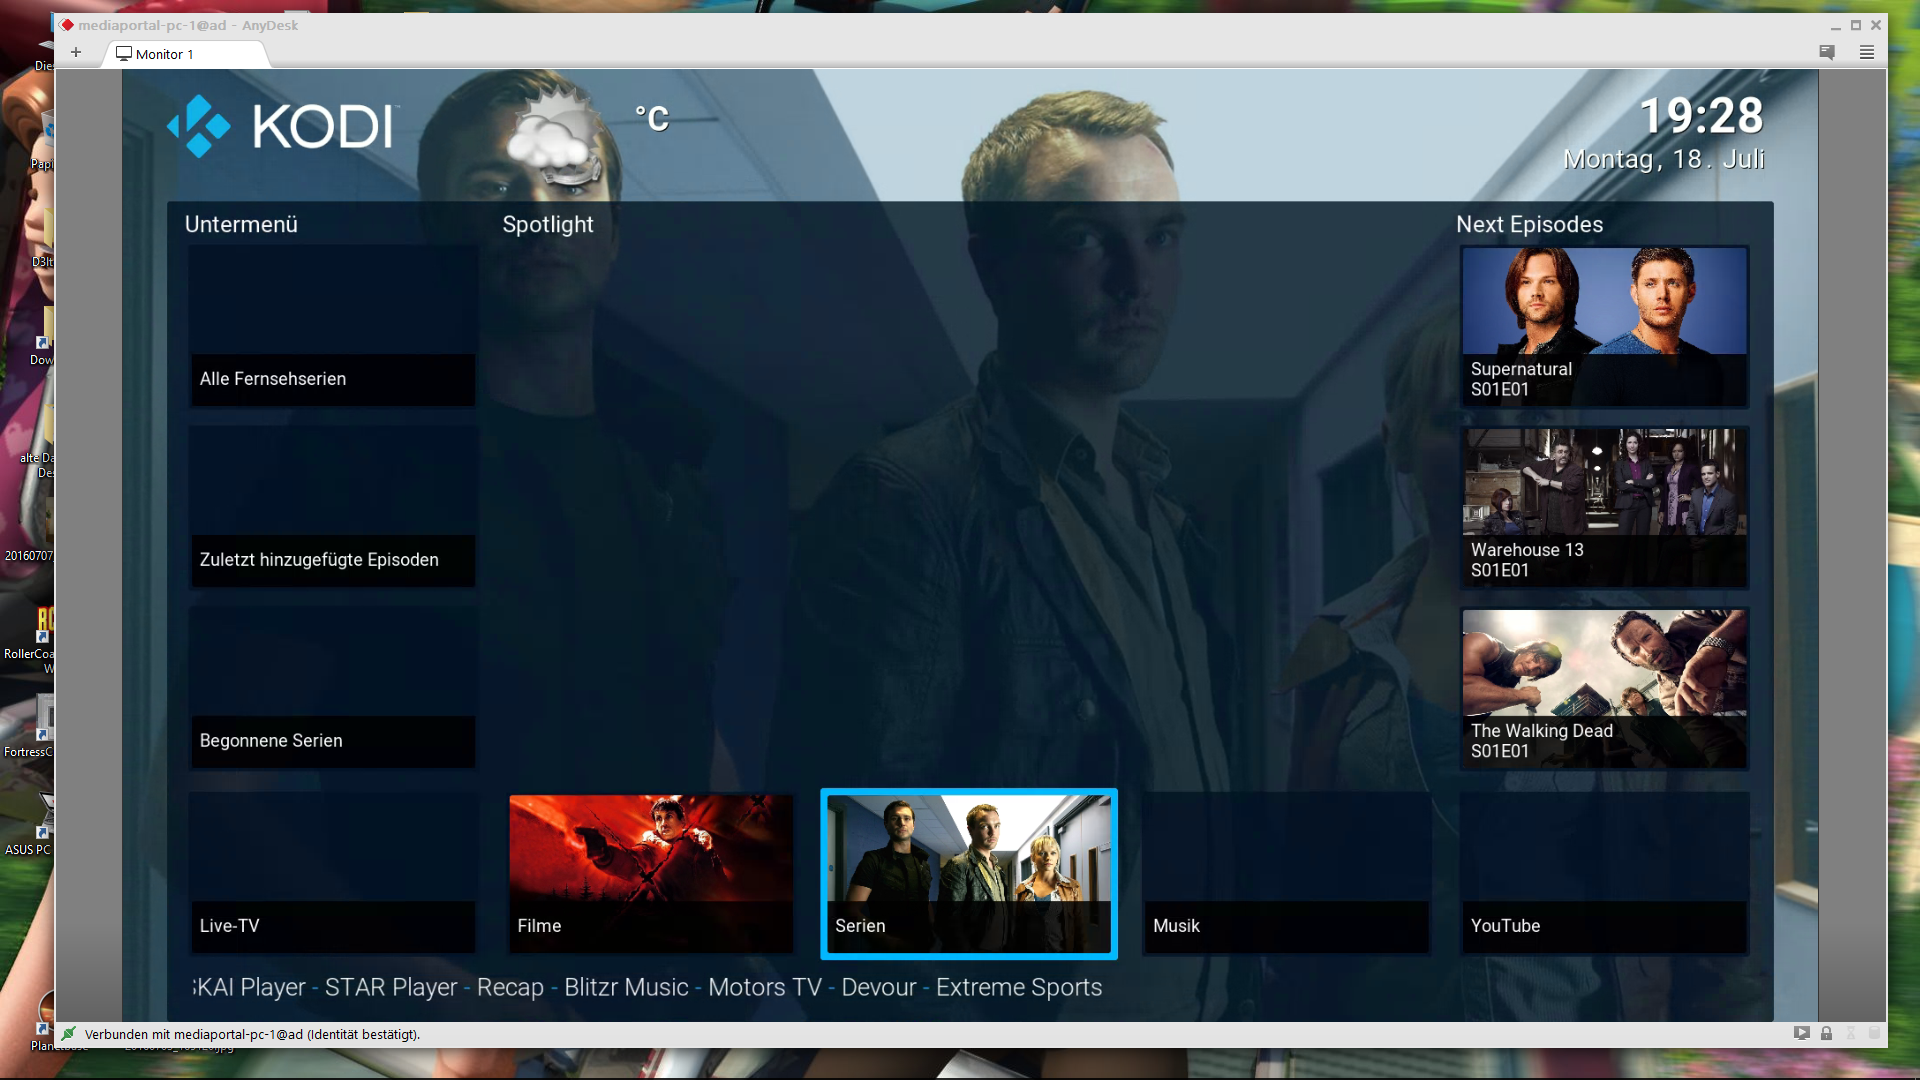
Task: Click Recap in the ticker
Action: (510, 987)
